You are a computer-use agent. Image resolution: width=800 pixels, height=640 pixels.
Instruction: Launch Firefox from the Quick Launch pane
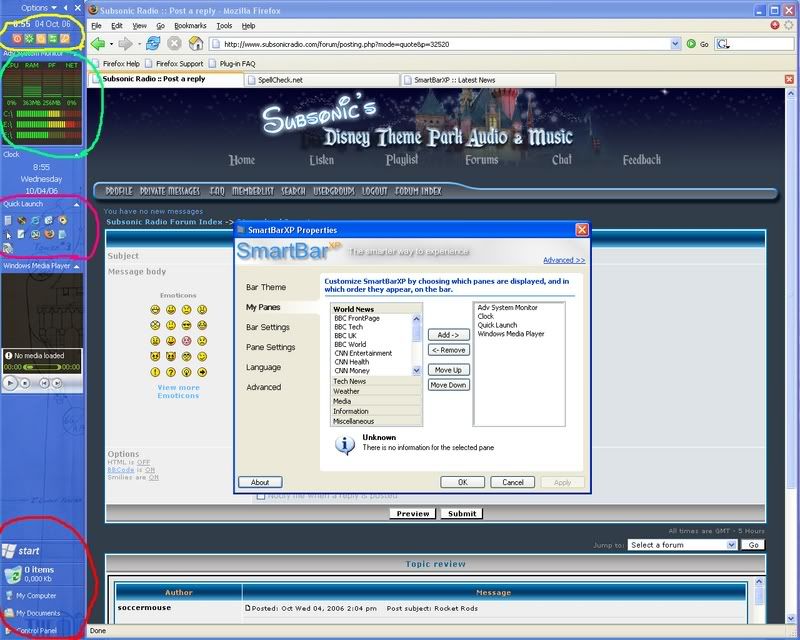pyautogui.click(x=49, y=234)
